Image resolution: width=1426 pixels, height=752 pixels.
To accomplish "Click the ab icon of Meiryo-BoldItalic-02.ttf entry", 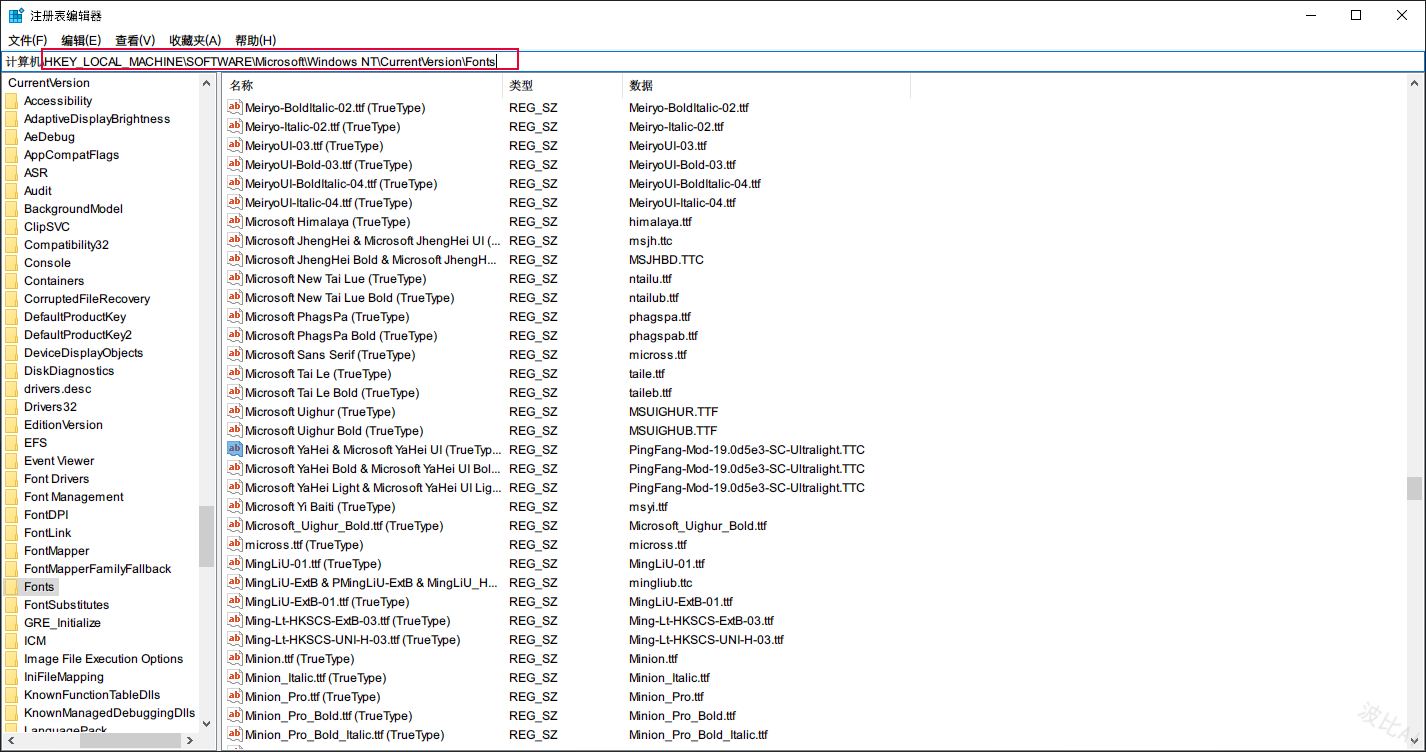I will click(235, 107).
